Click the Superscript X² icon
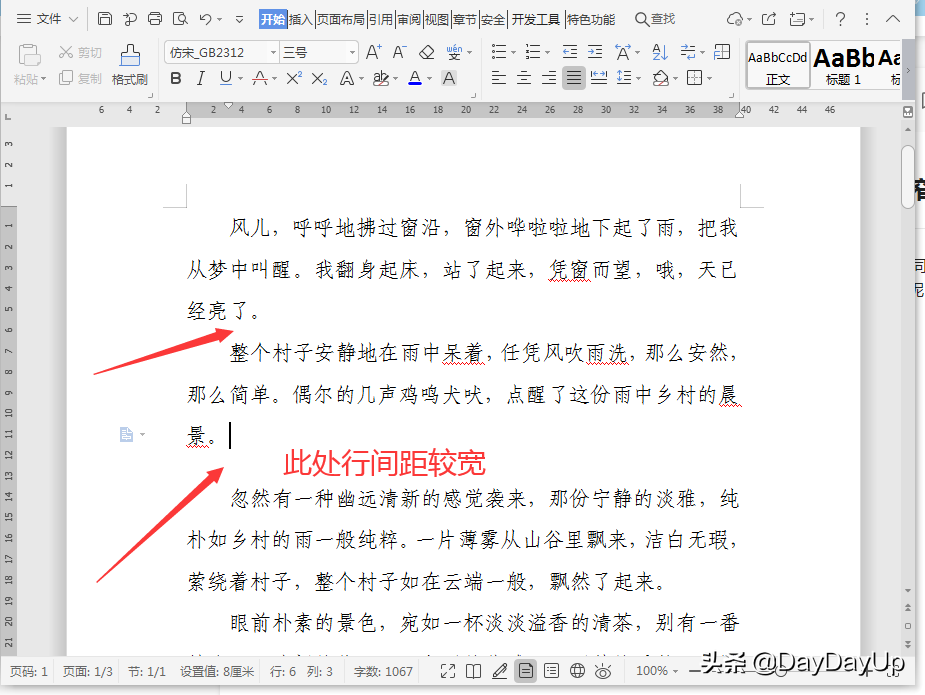Screen dimensions: 925x695 coord(293,78)
